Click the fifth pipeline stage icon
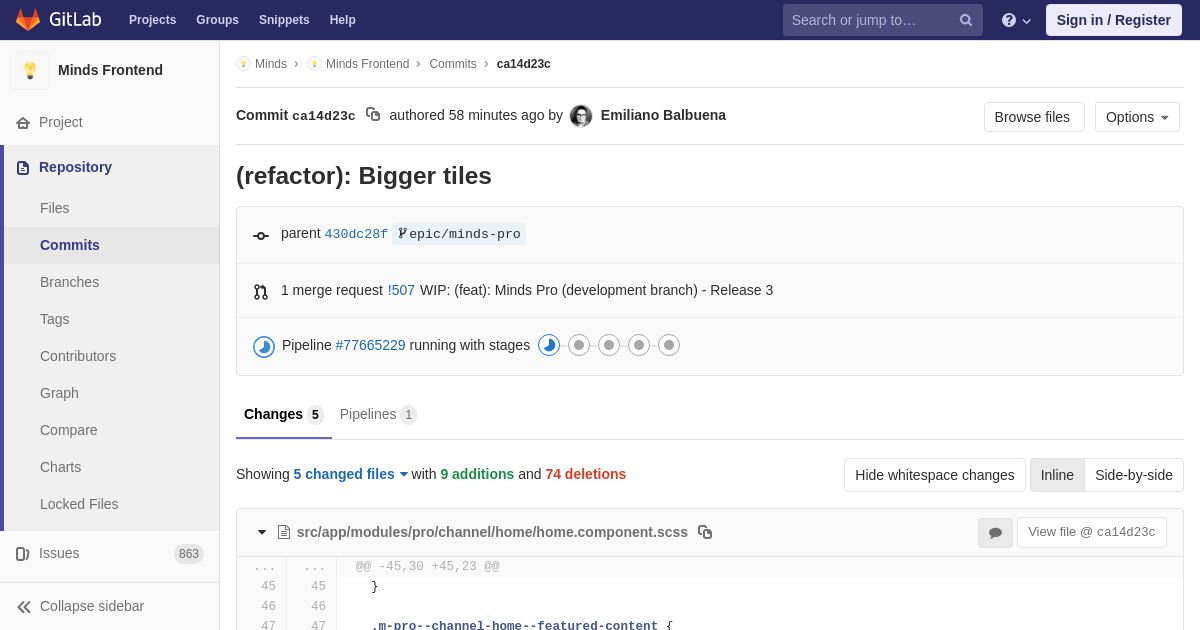The height and width of the screenshot is (630, 1200). click(x=669, y=345)
